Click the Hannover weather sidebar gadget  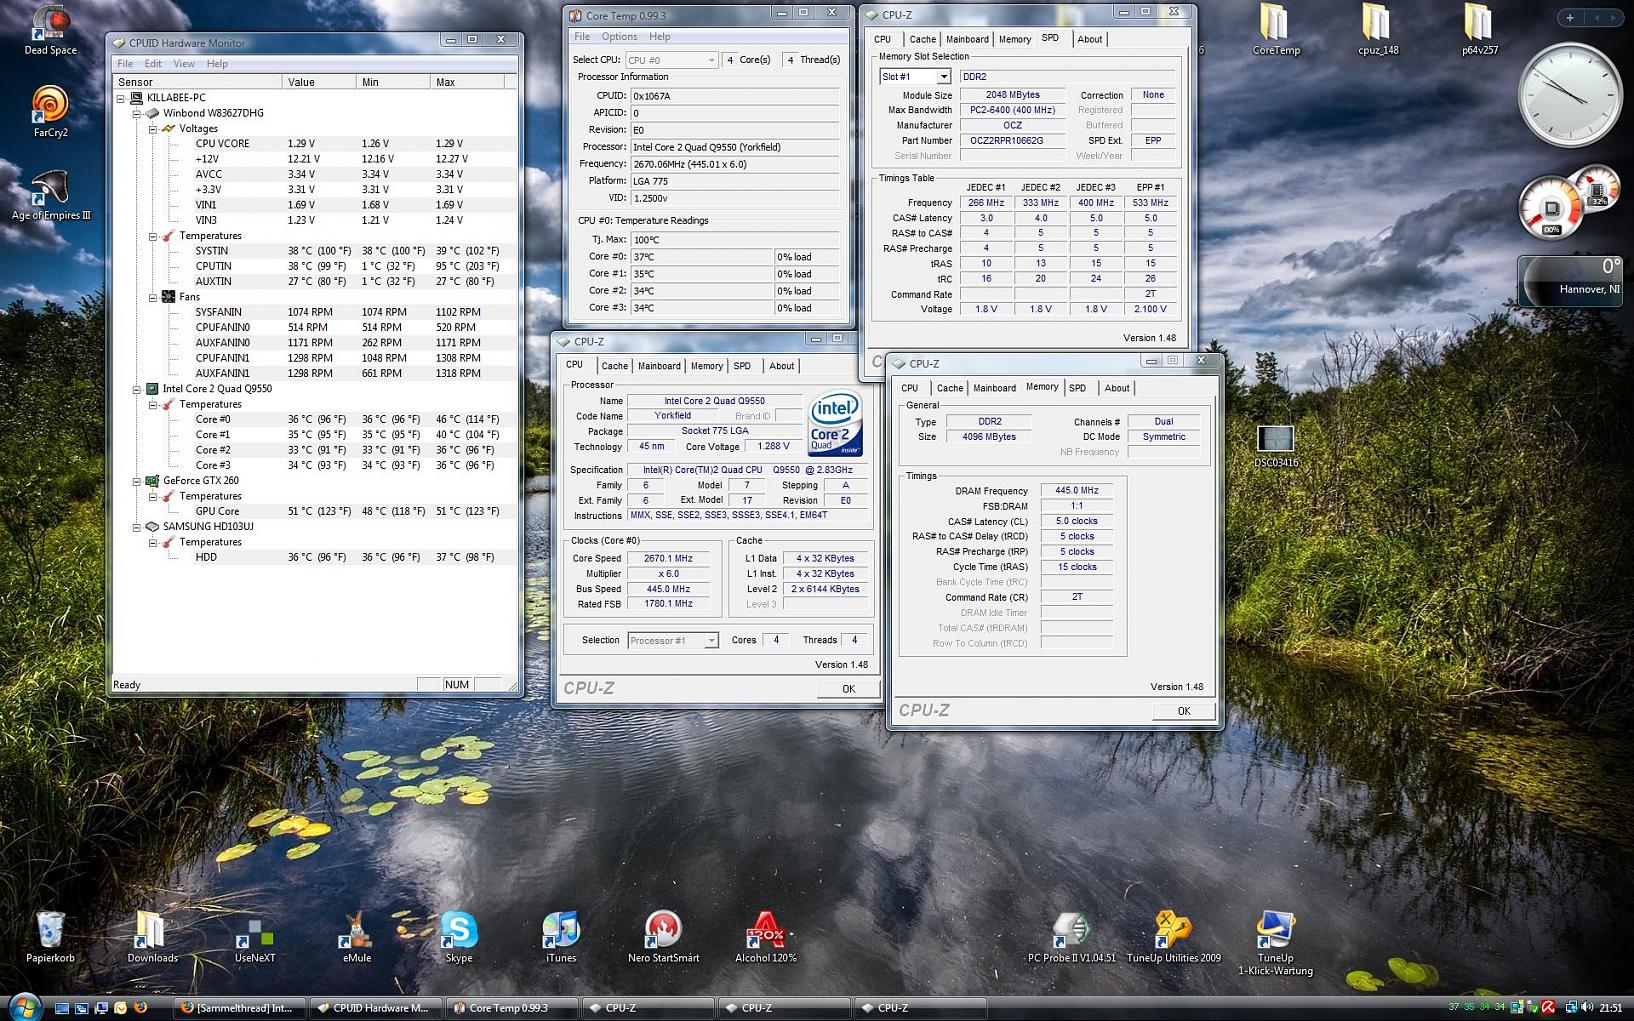[1568, 280]
